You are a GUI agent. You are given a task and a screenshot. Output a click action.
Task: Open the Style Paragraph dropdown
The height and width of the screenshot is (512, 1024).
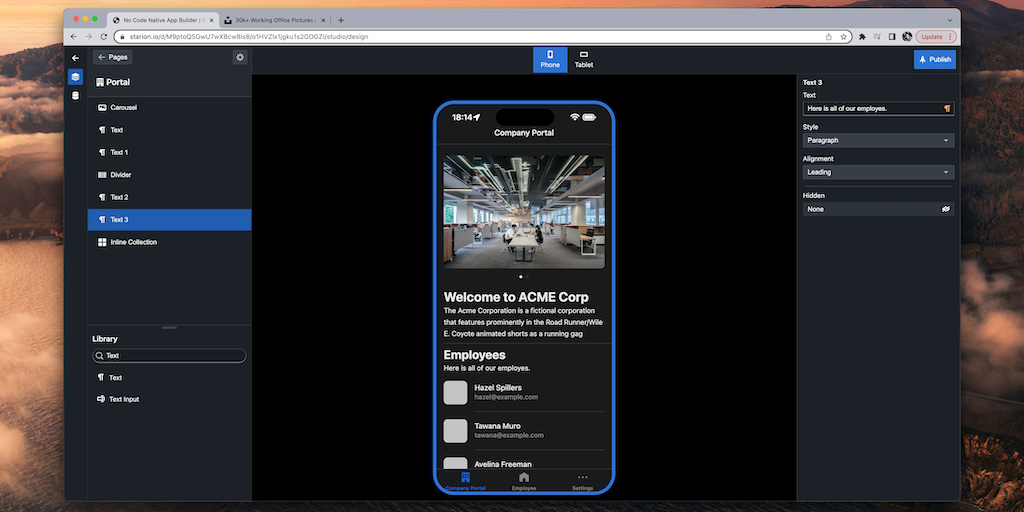(x=878, y=140)
